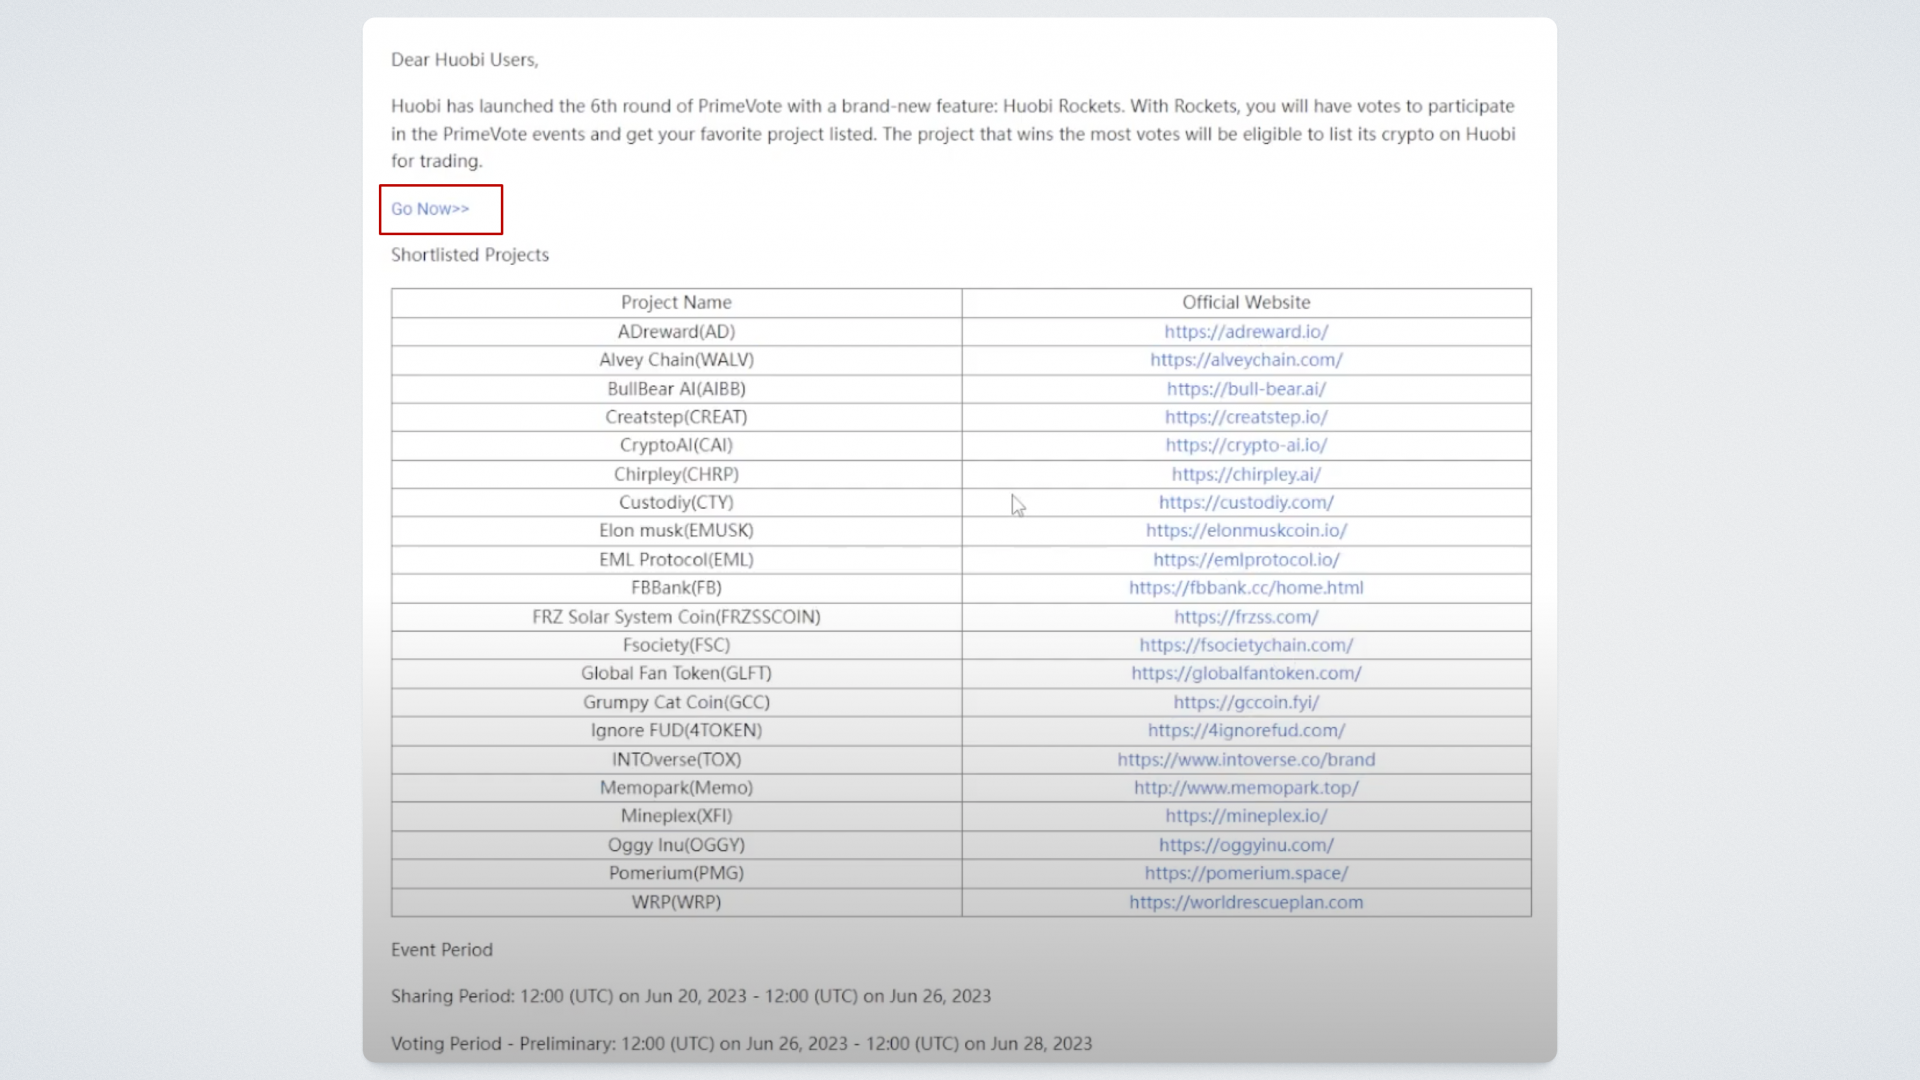
Task: Click the Go Now>> link
Action: click(430, 209)
